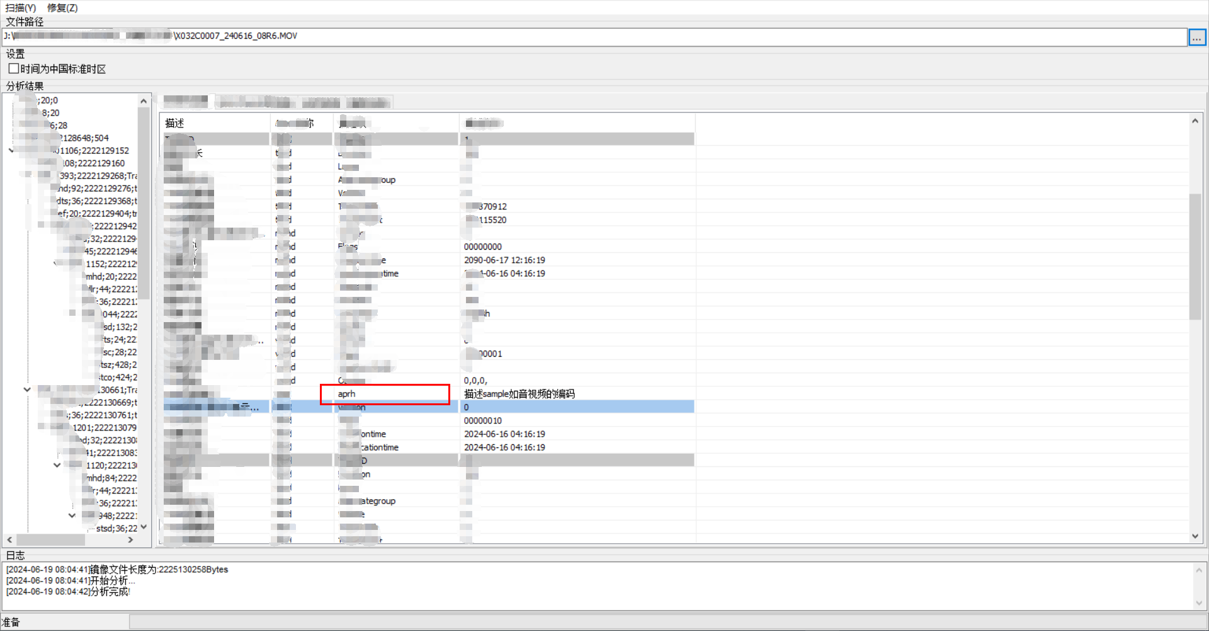Collapse the tree node ending in 130661;Tra
1209x631 pixels.
pos(27,390)
